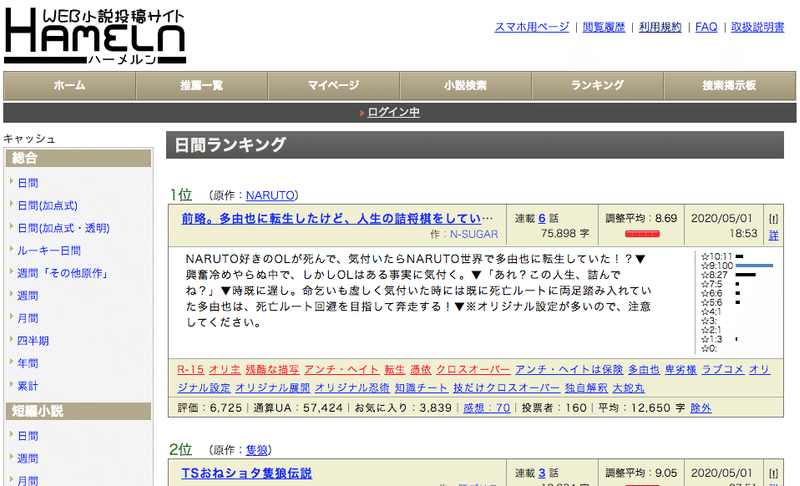Open the ランキング navigation tab
This screenshot has width=800, height=486.
(597, 86)
